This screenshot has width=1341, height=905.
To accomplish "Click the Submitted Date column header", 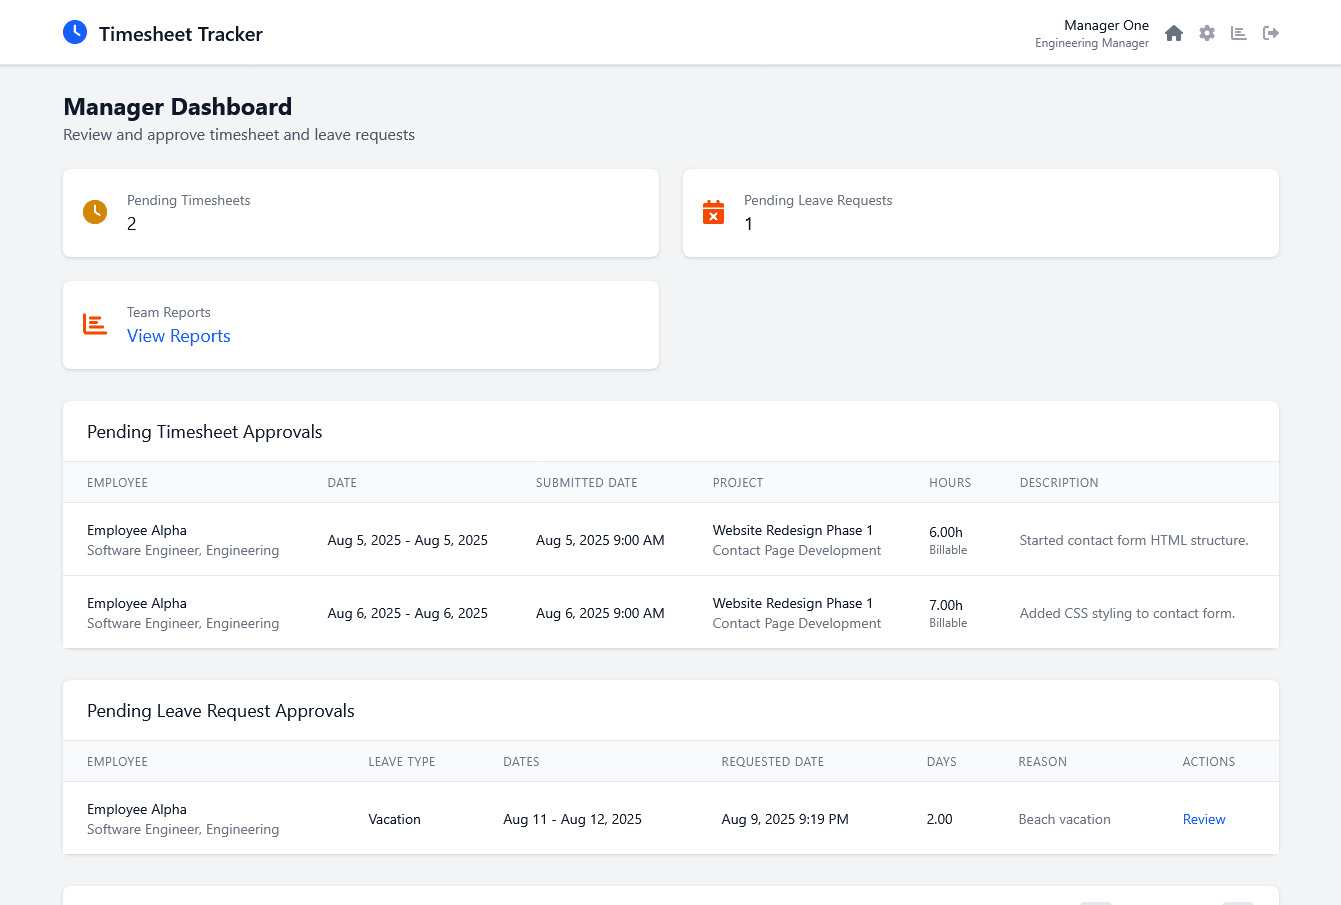I will (586, 483).
